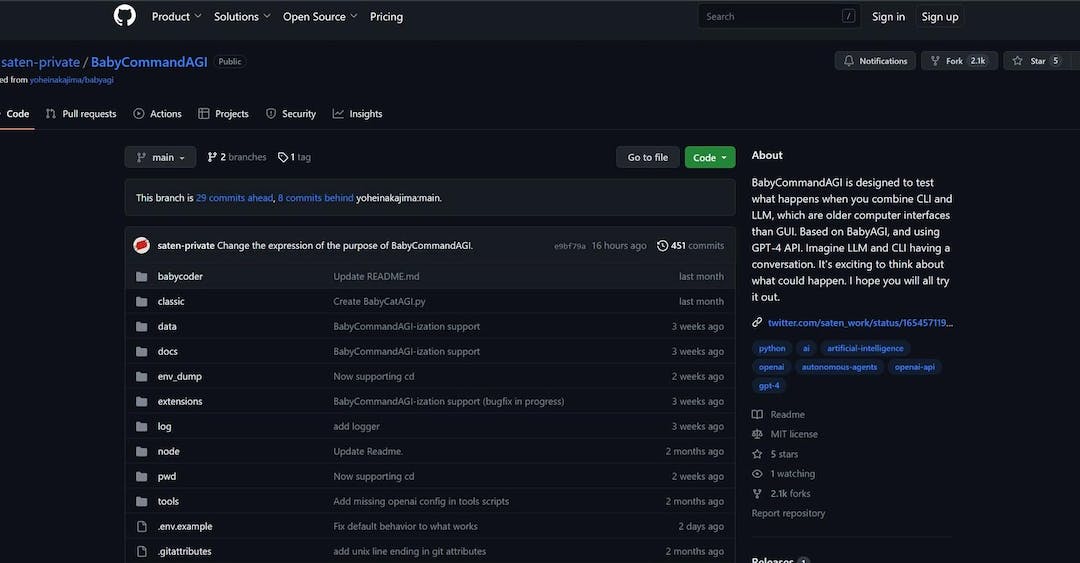Image resolution: width=1080 pixels, height=563 pixels.
Task: Switch to the Code tab
Action: pyautogui.click(x=17, y=114)
